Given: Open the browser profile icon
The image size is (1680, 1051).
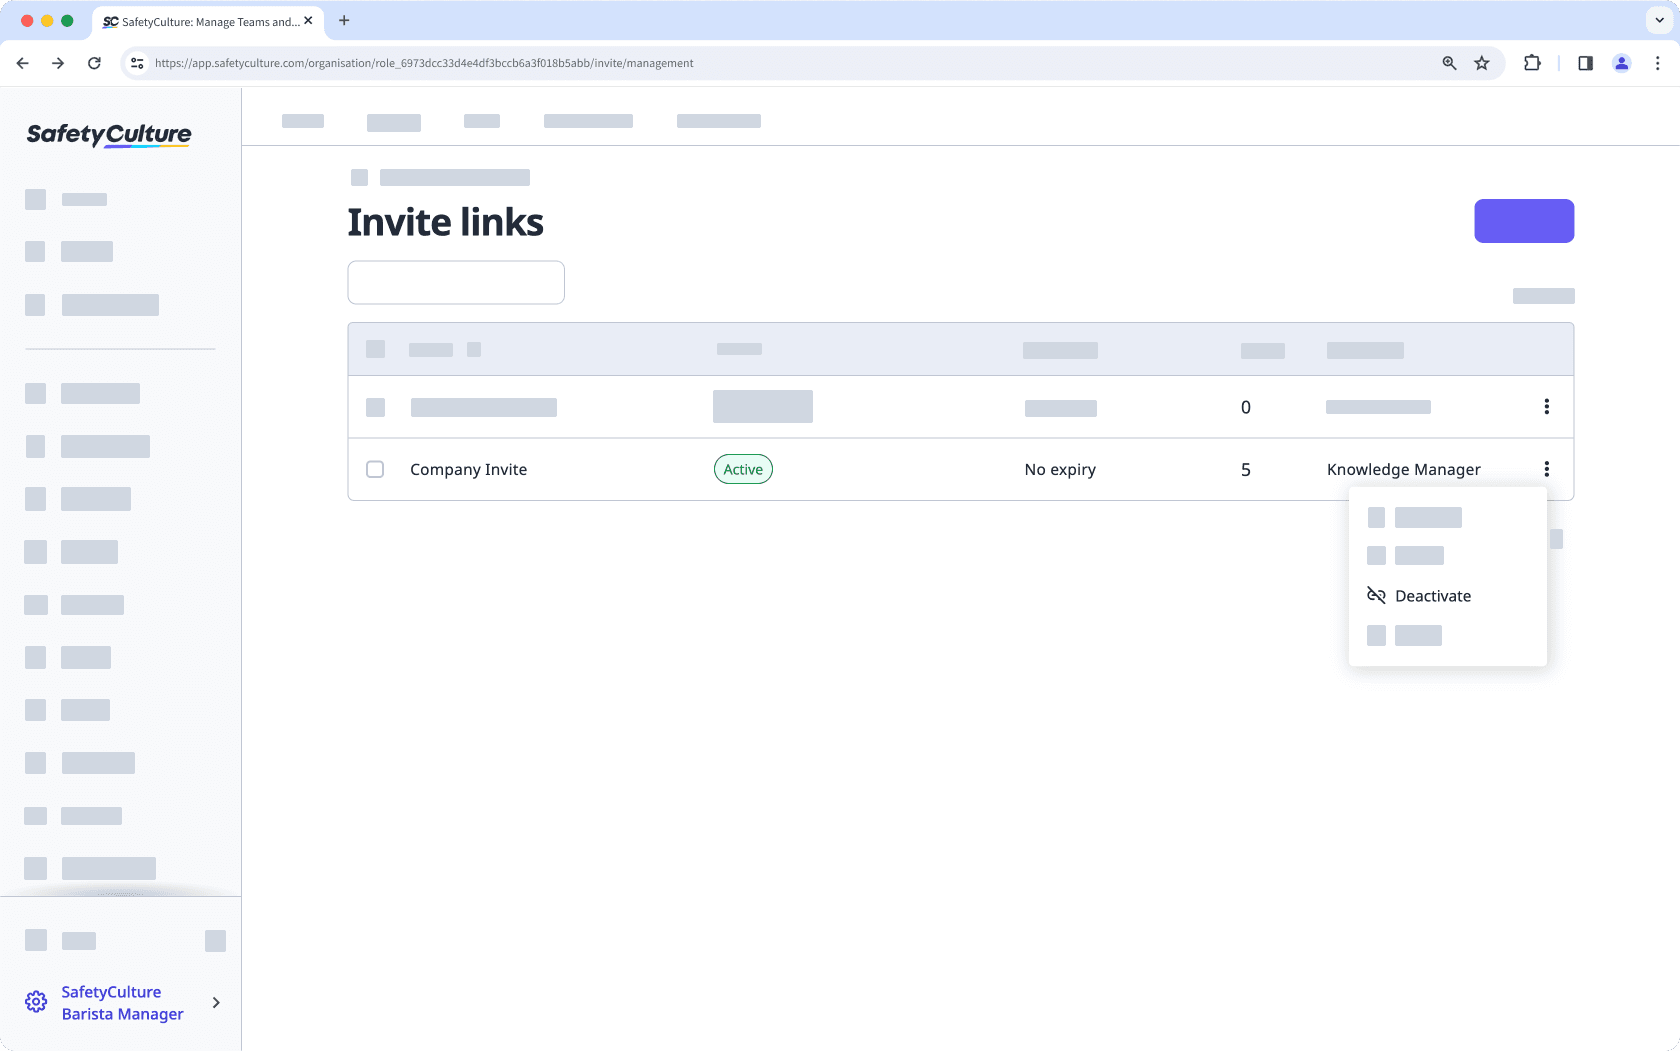Looking at the screenshot, I should pyautogui.click(x=1621, y=63).
